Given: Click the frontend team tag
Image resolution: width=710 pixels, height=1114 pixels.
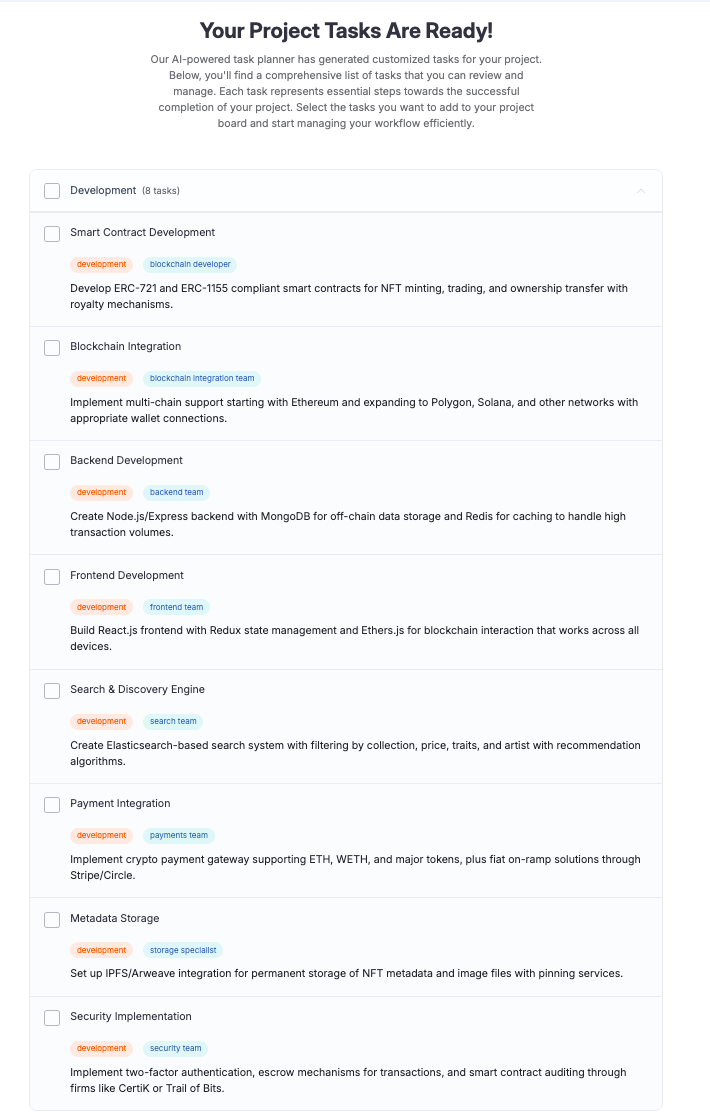Looking at the screenshot, I should (x=176, y=607).
